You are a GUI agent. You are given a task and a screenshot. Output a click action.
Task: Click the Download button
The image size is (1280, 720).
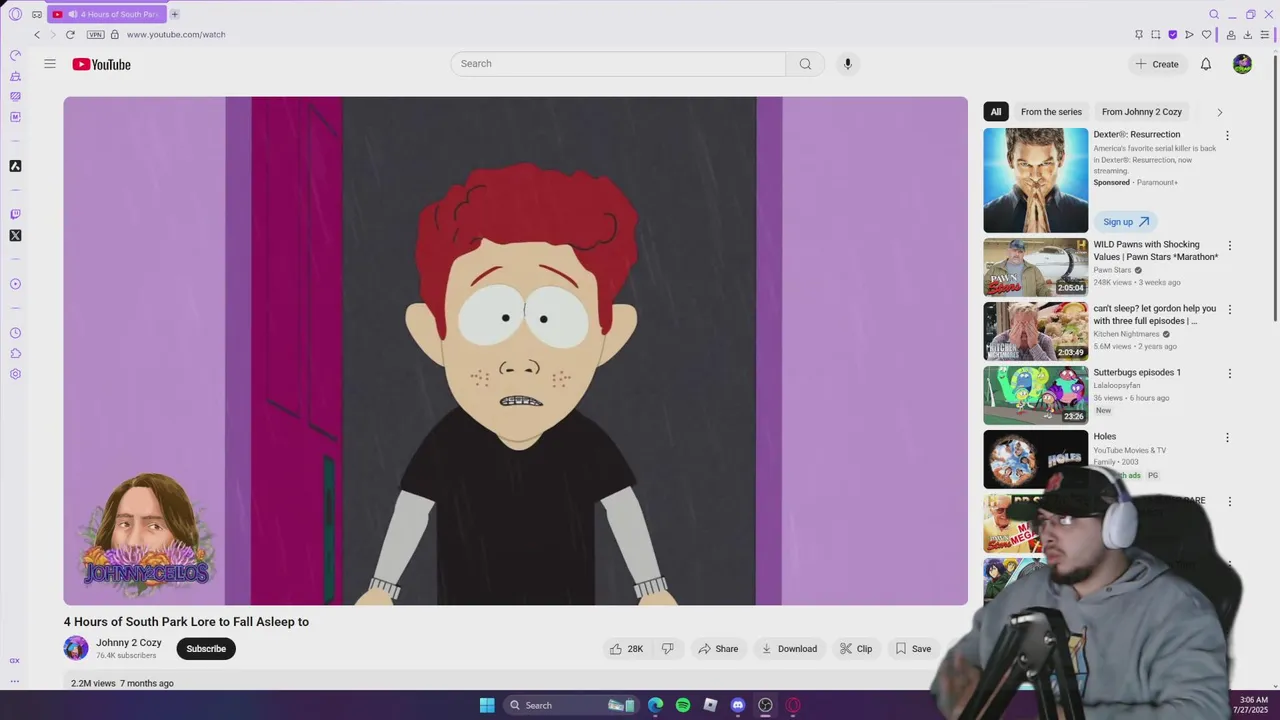click(x=790, y=649)
